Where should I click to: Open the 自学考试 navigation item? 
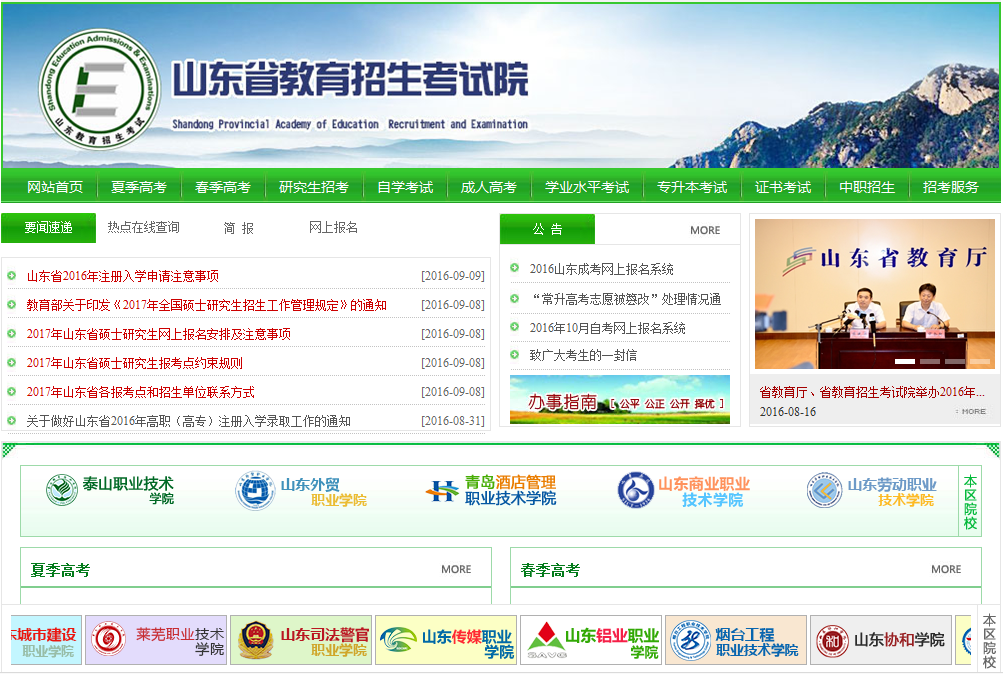pyautogui.click(x=405, y=187)
